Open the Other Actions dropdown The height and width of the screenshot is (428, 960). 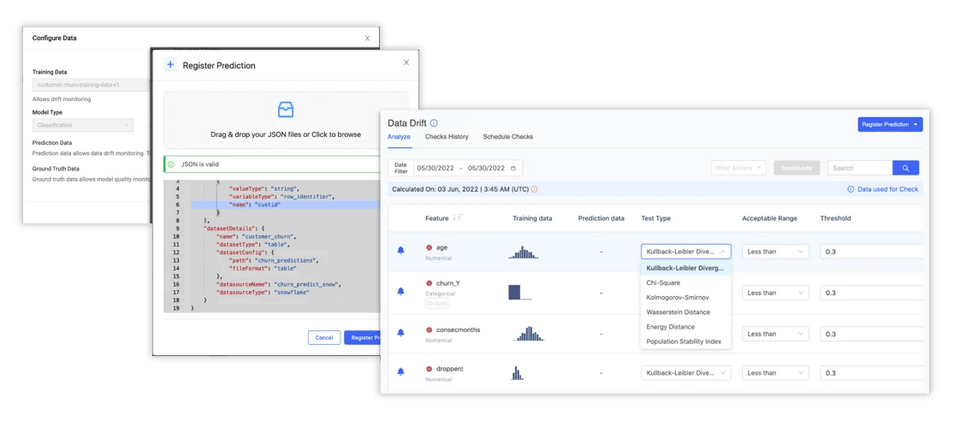(738, 168)
